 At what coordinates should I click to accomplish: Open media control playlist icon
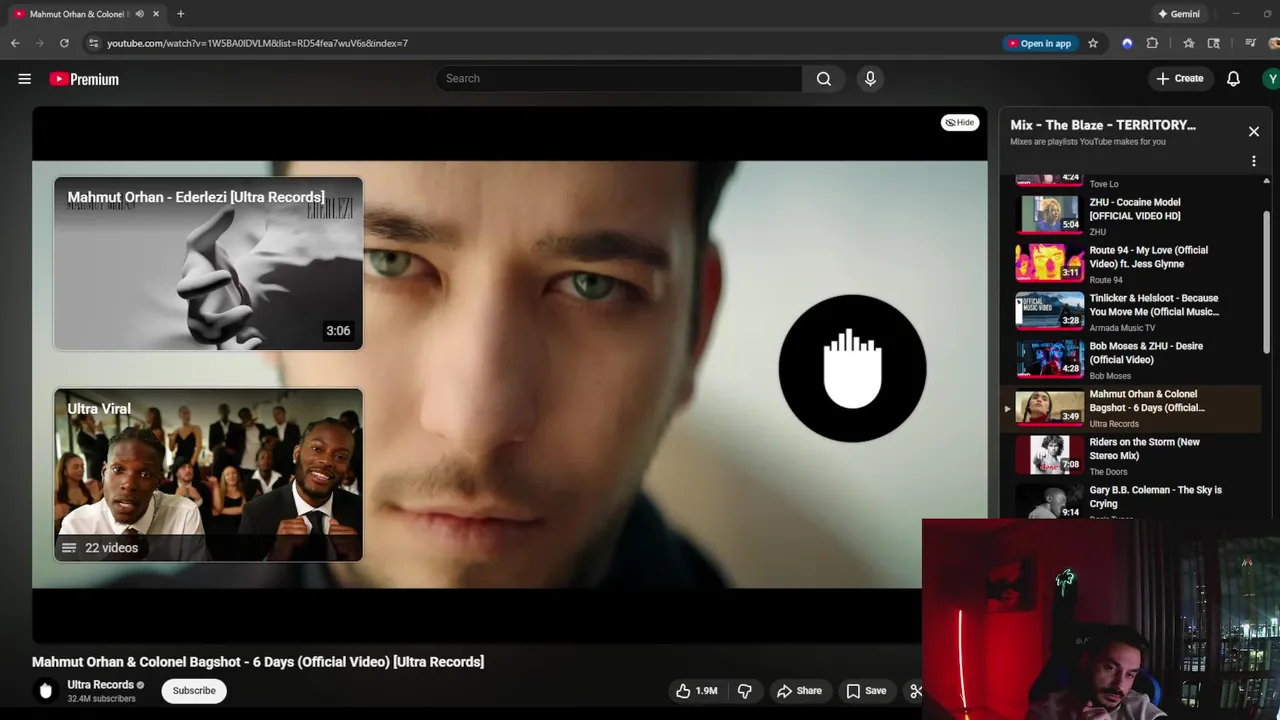coord(1250,43)
